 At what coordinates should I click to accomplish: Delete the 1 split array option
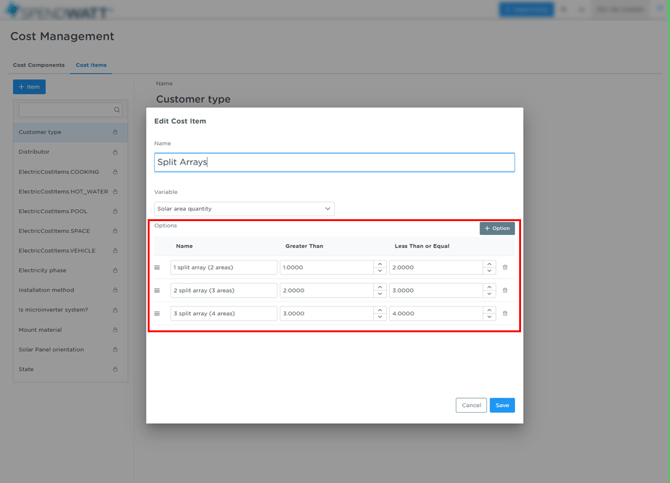coord(505,267)
